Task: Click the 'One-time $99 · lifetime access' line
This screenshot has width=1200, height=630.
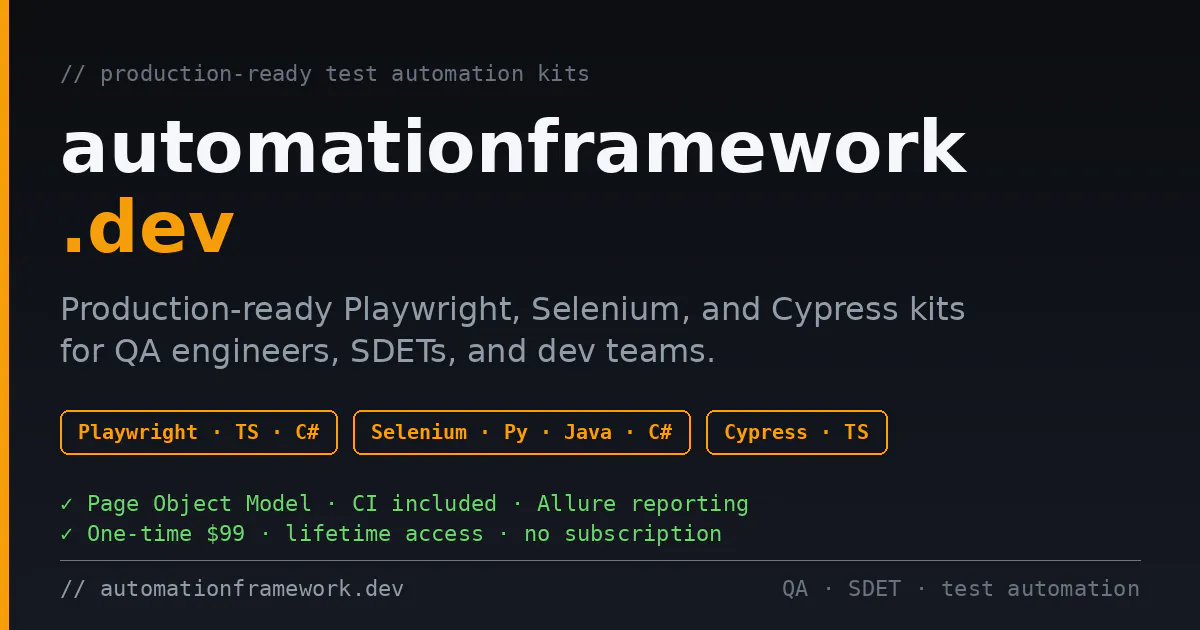Action: click(x=391, y=534)
